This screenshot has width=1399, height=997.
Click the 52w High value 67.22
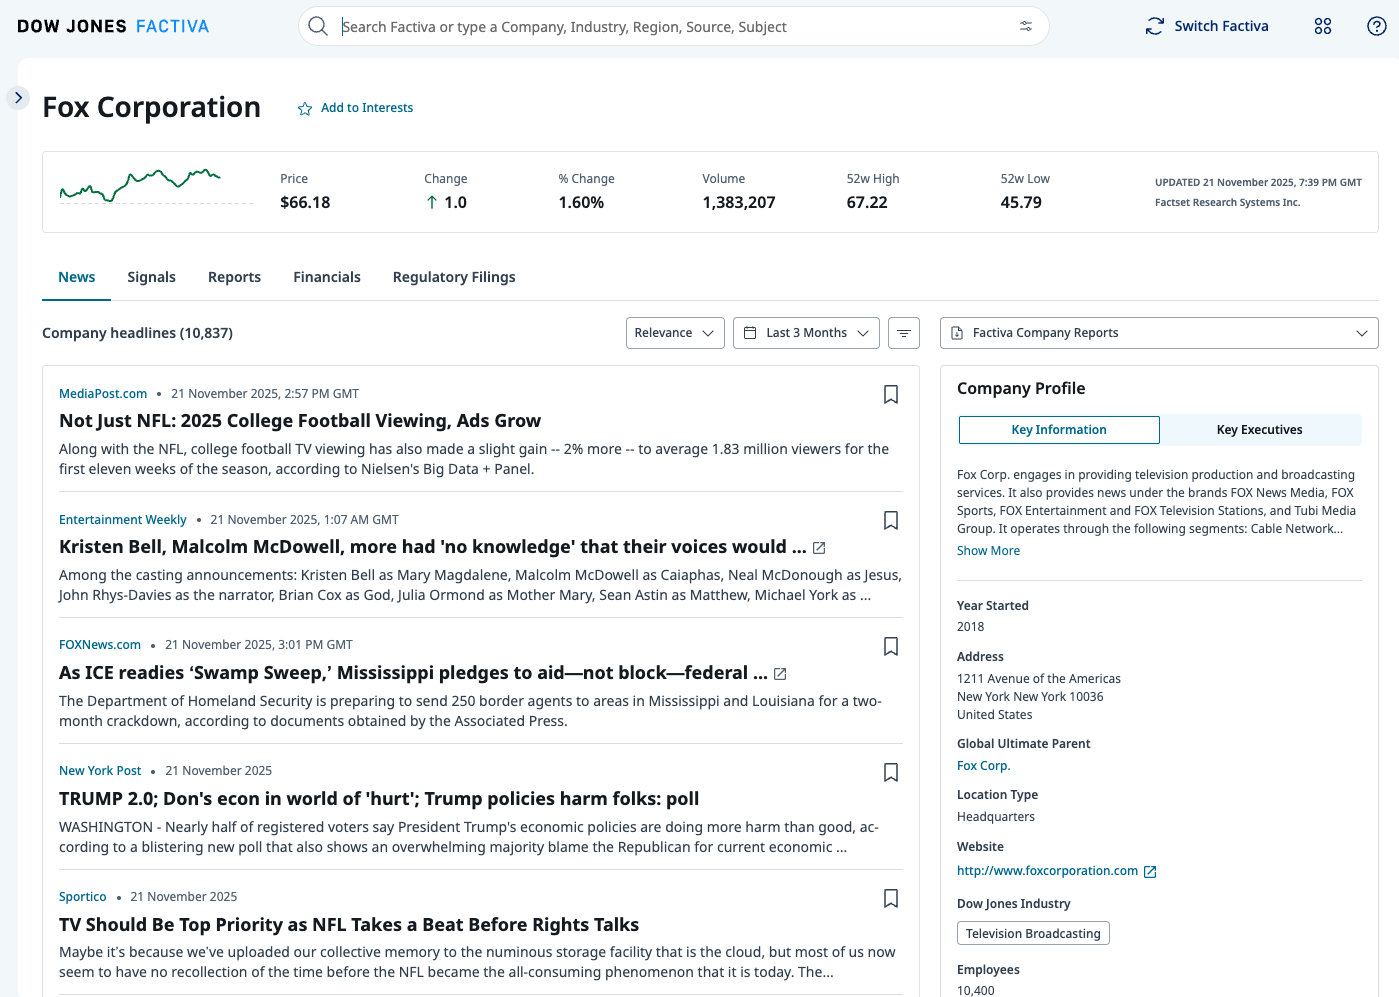[867, 202]
